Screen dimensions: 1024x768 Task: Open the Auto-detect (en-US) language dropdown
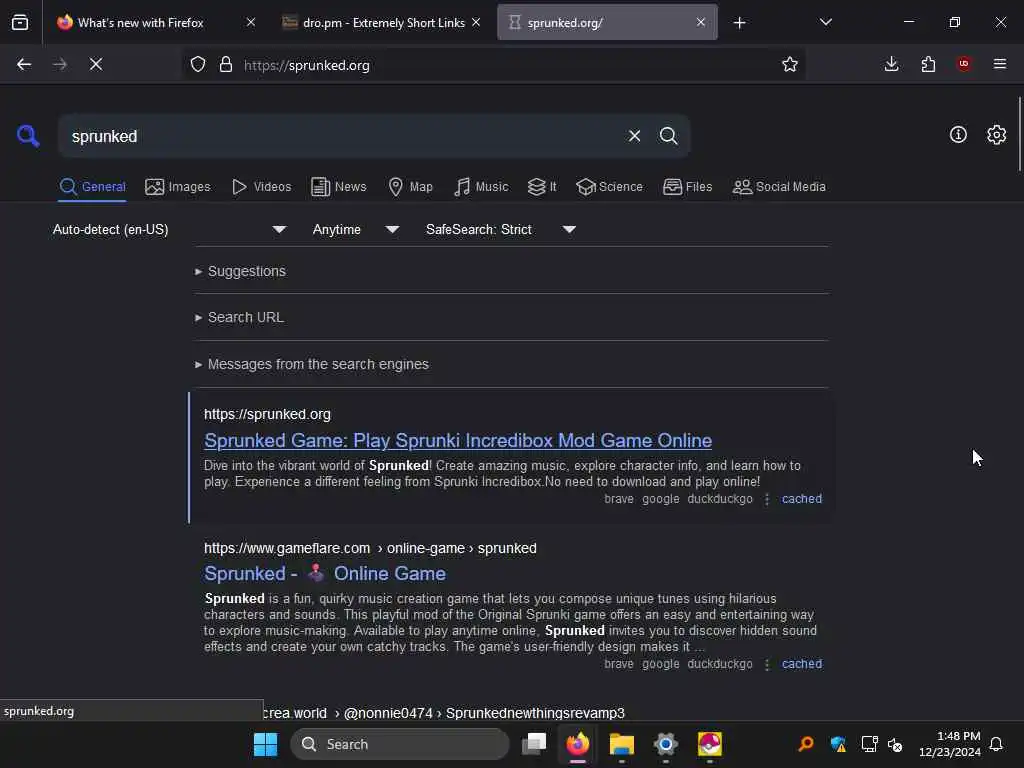coord(169,229)
